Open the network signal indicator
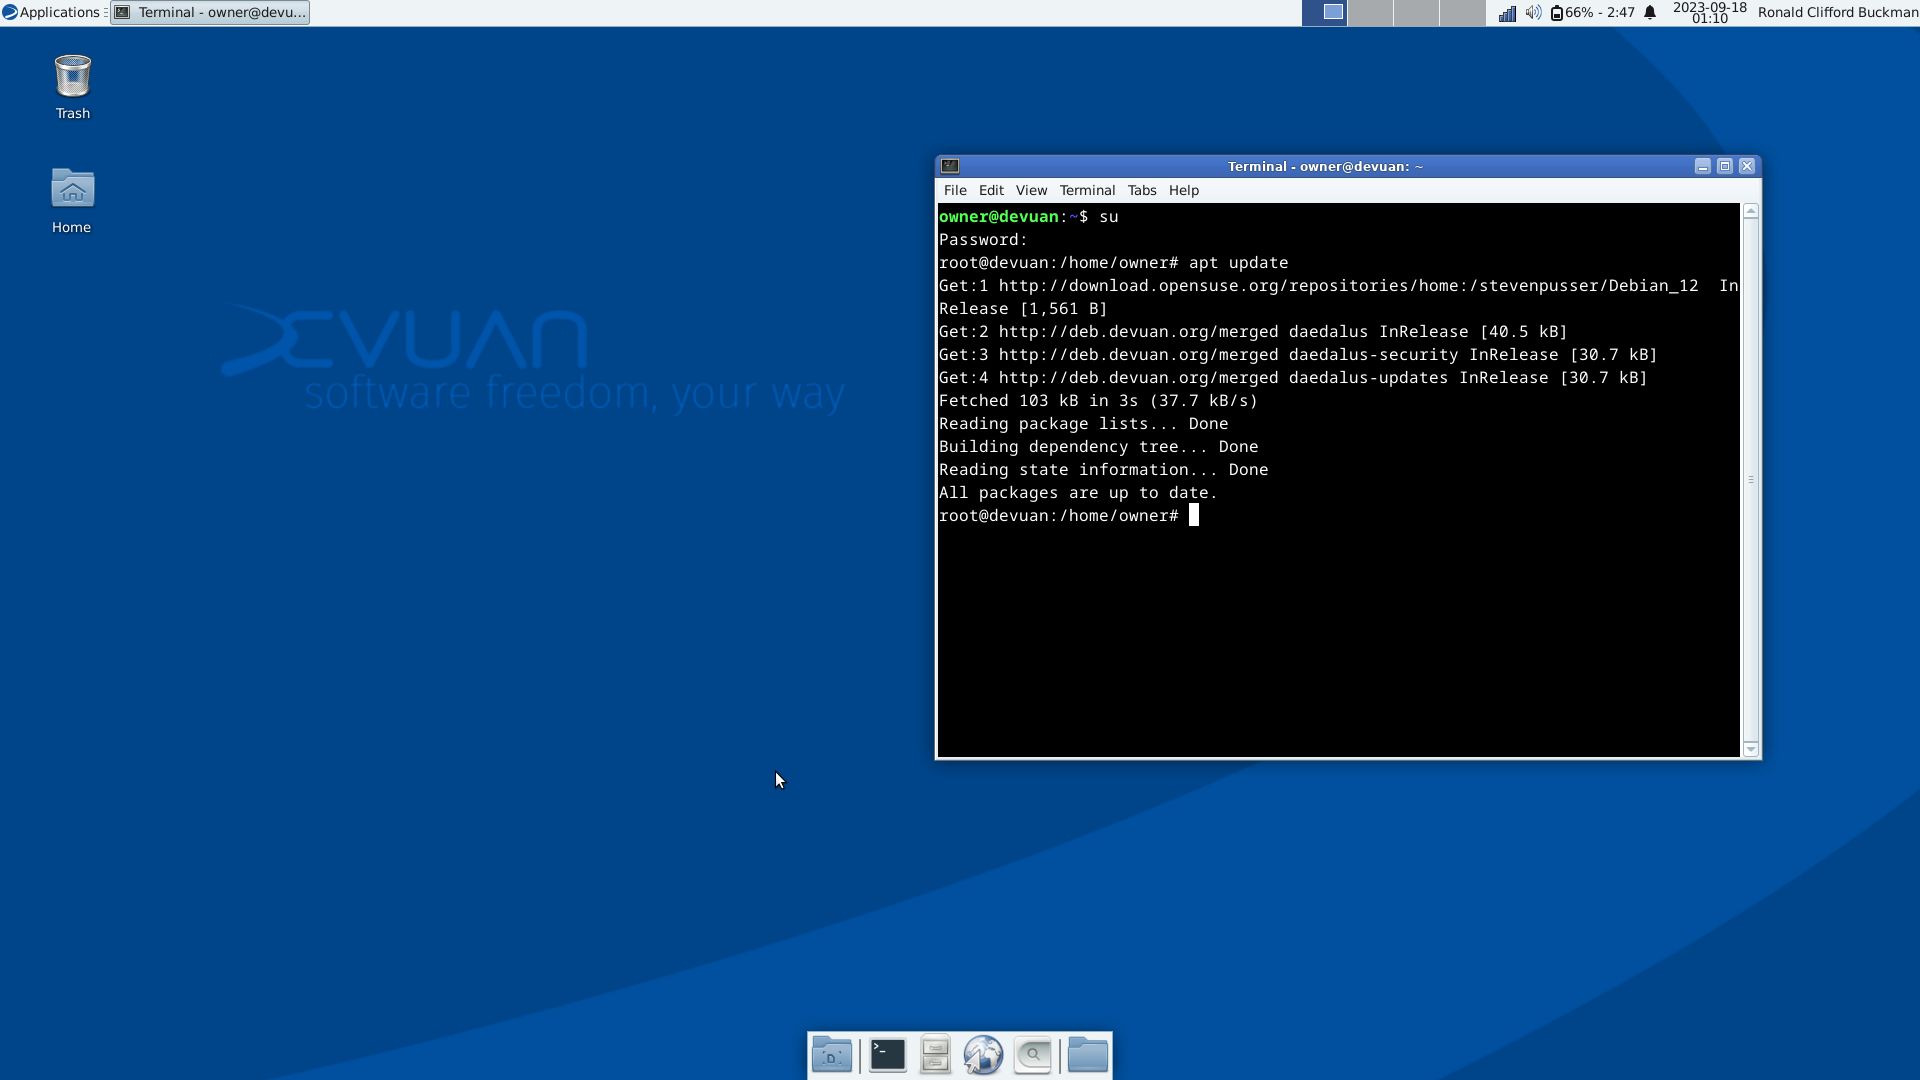 (x=1506, y=13)
